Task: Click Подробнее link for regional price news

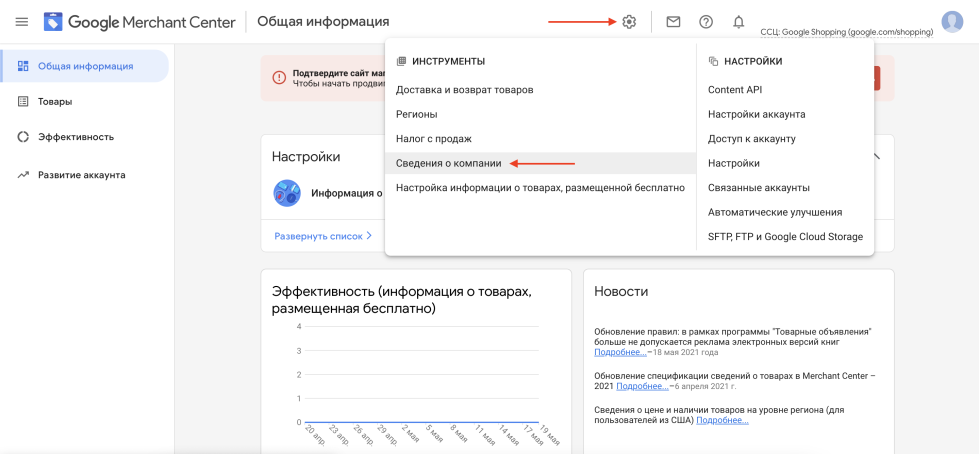Action: click(722, 420)
